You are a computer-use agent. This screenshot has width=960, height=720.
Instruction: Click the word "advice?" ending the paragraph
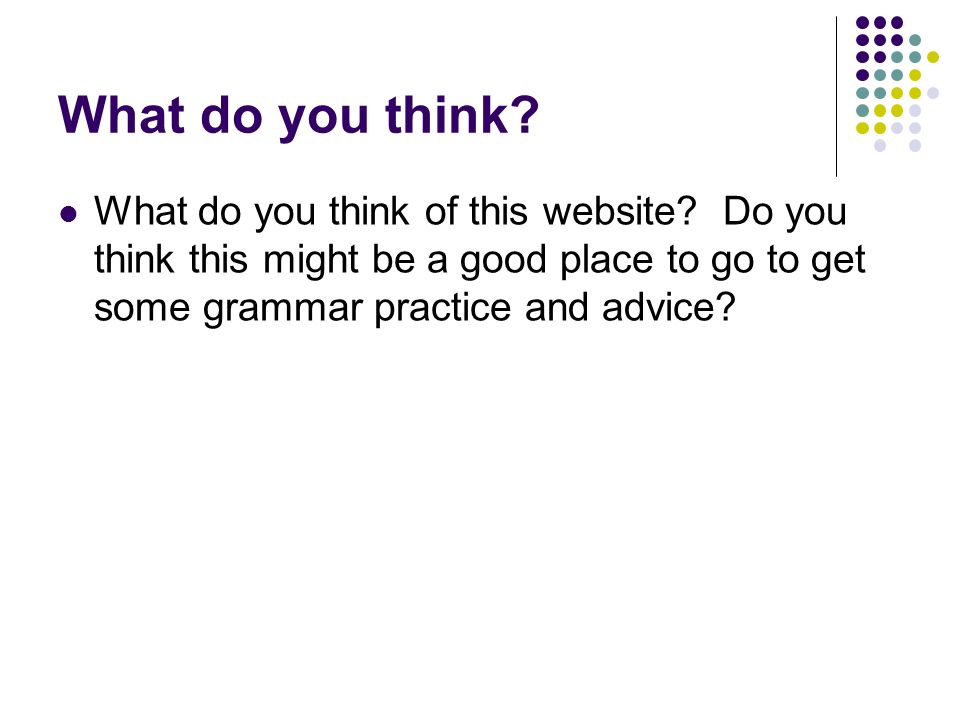[x=668, y=307]
